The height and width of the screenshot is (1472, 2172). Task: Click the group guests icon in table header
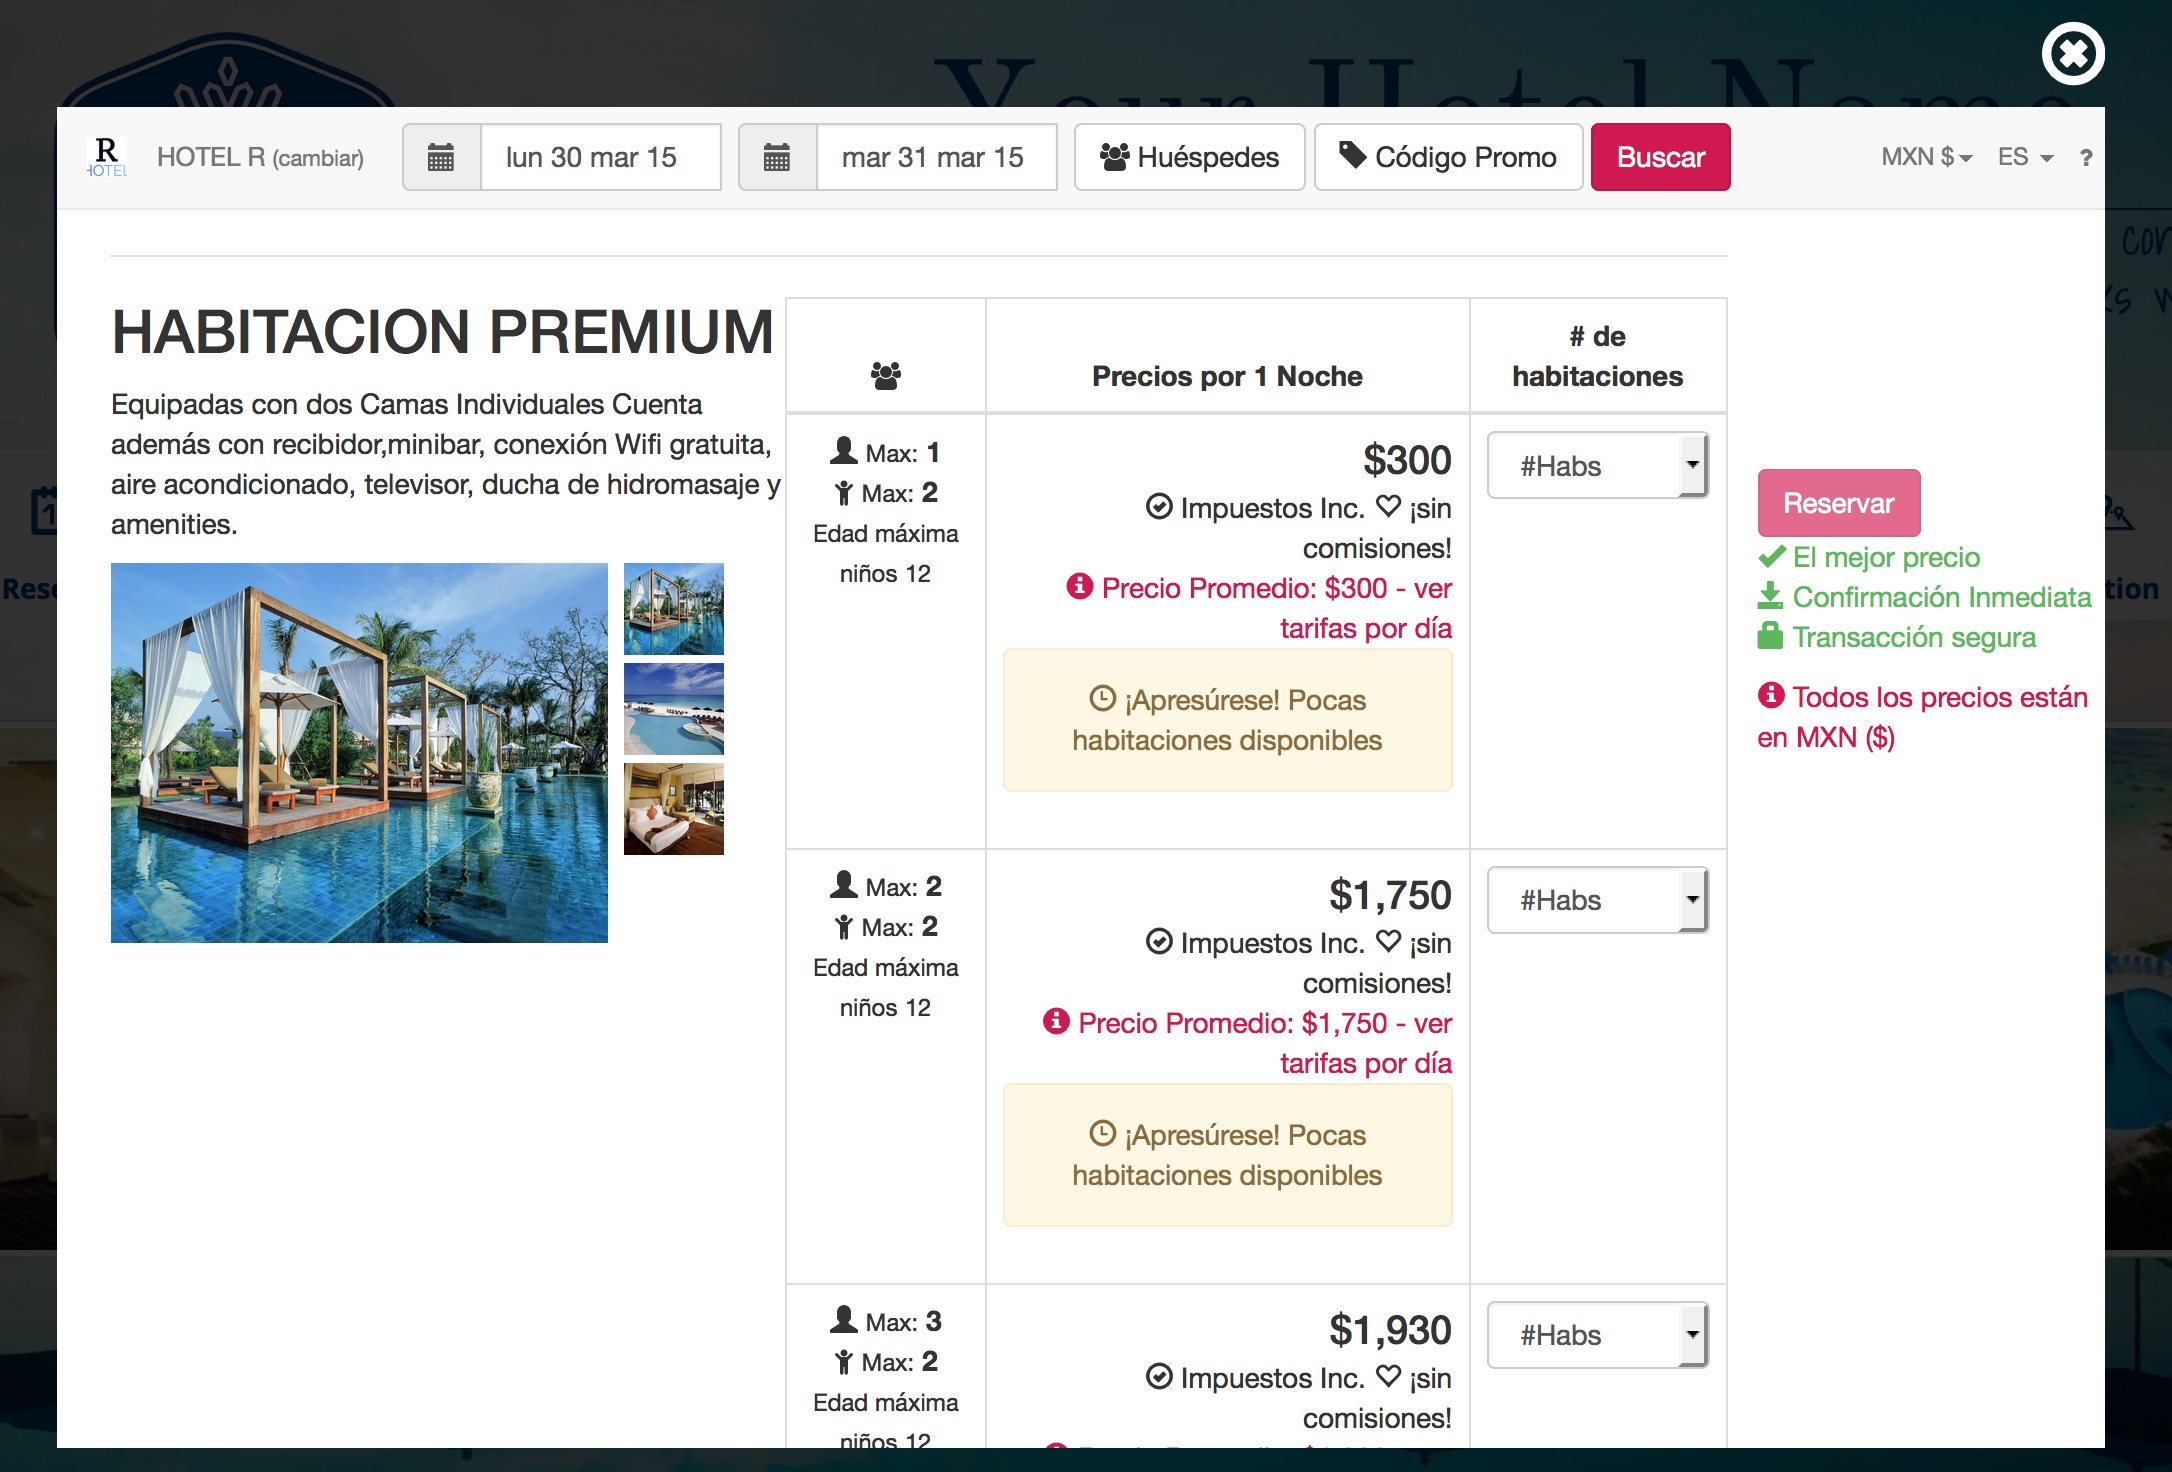tap(885, 376)
